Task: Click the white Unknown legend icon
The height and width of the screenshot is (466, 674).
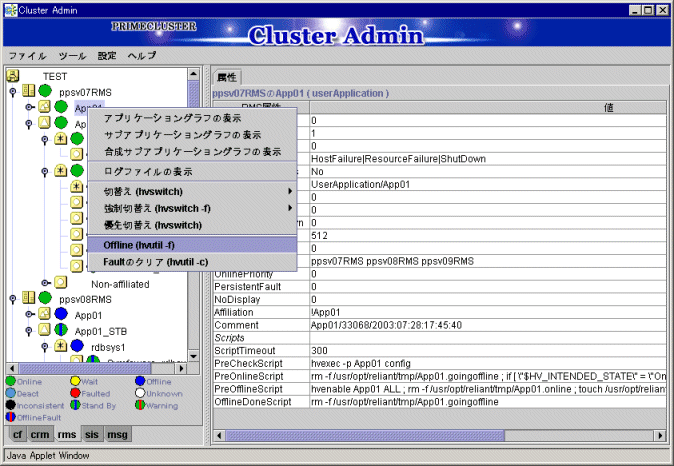Action: click(140, 393)
